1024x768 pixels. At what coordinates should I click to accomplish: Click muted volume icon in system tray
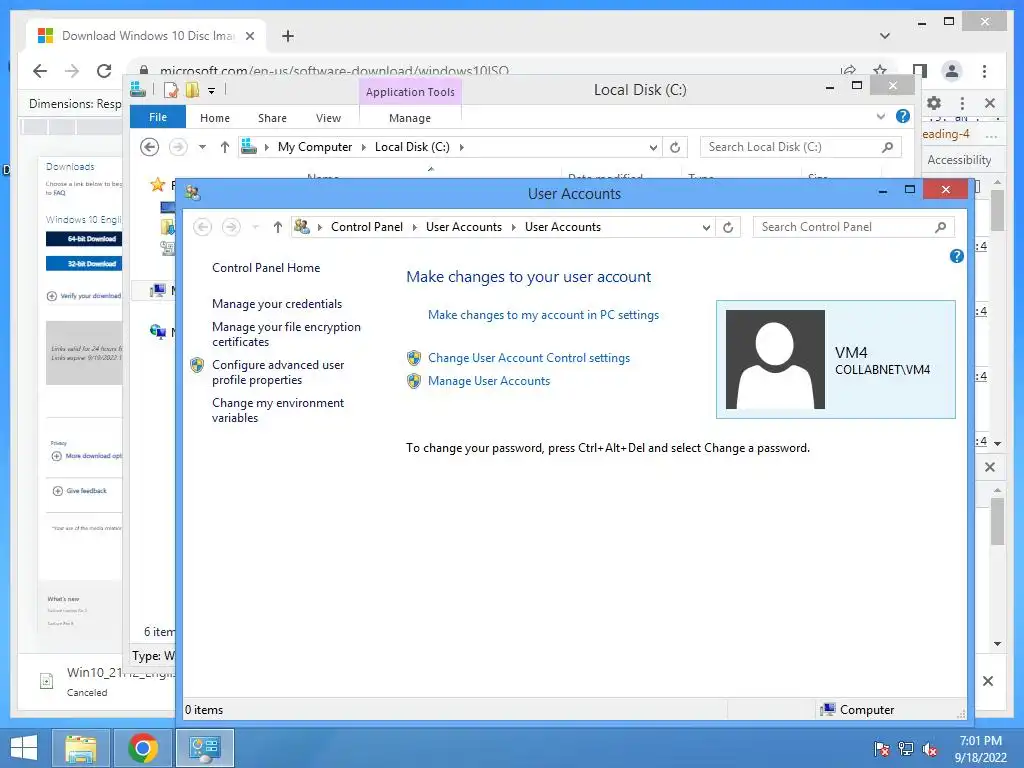click(x=930, y=749)
